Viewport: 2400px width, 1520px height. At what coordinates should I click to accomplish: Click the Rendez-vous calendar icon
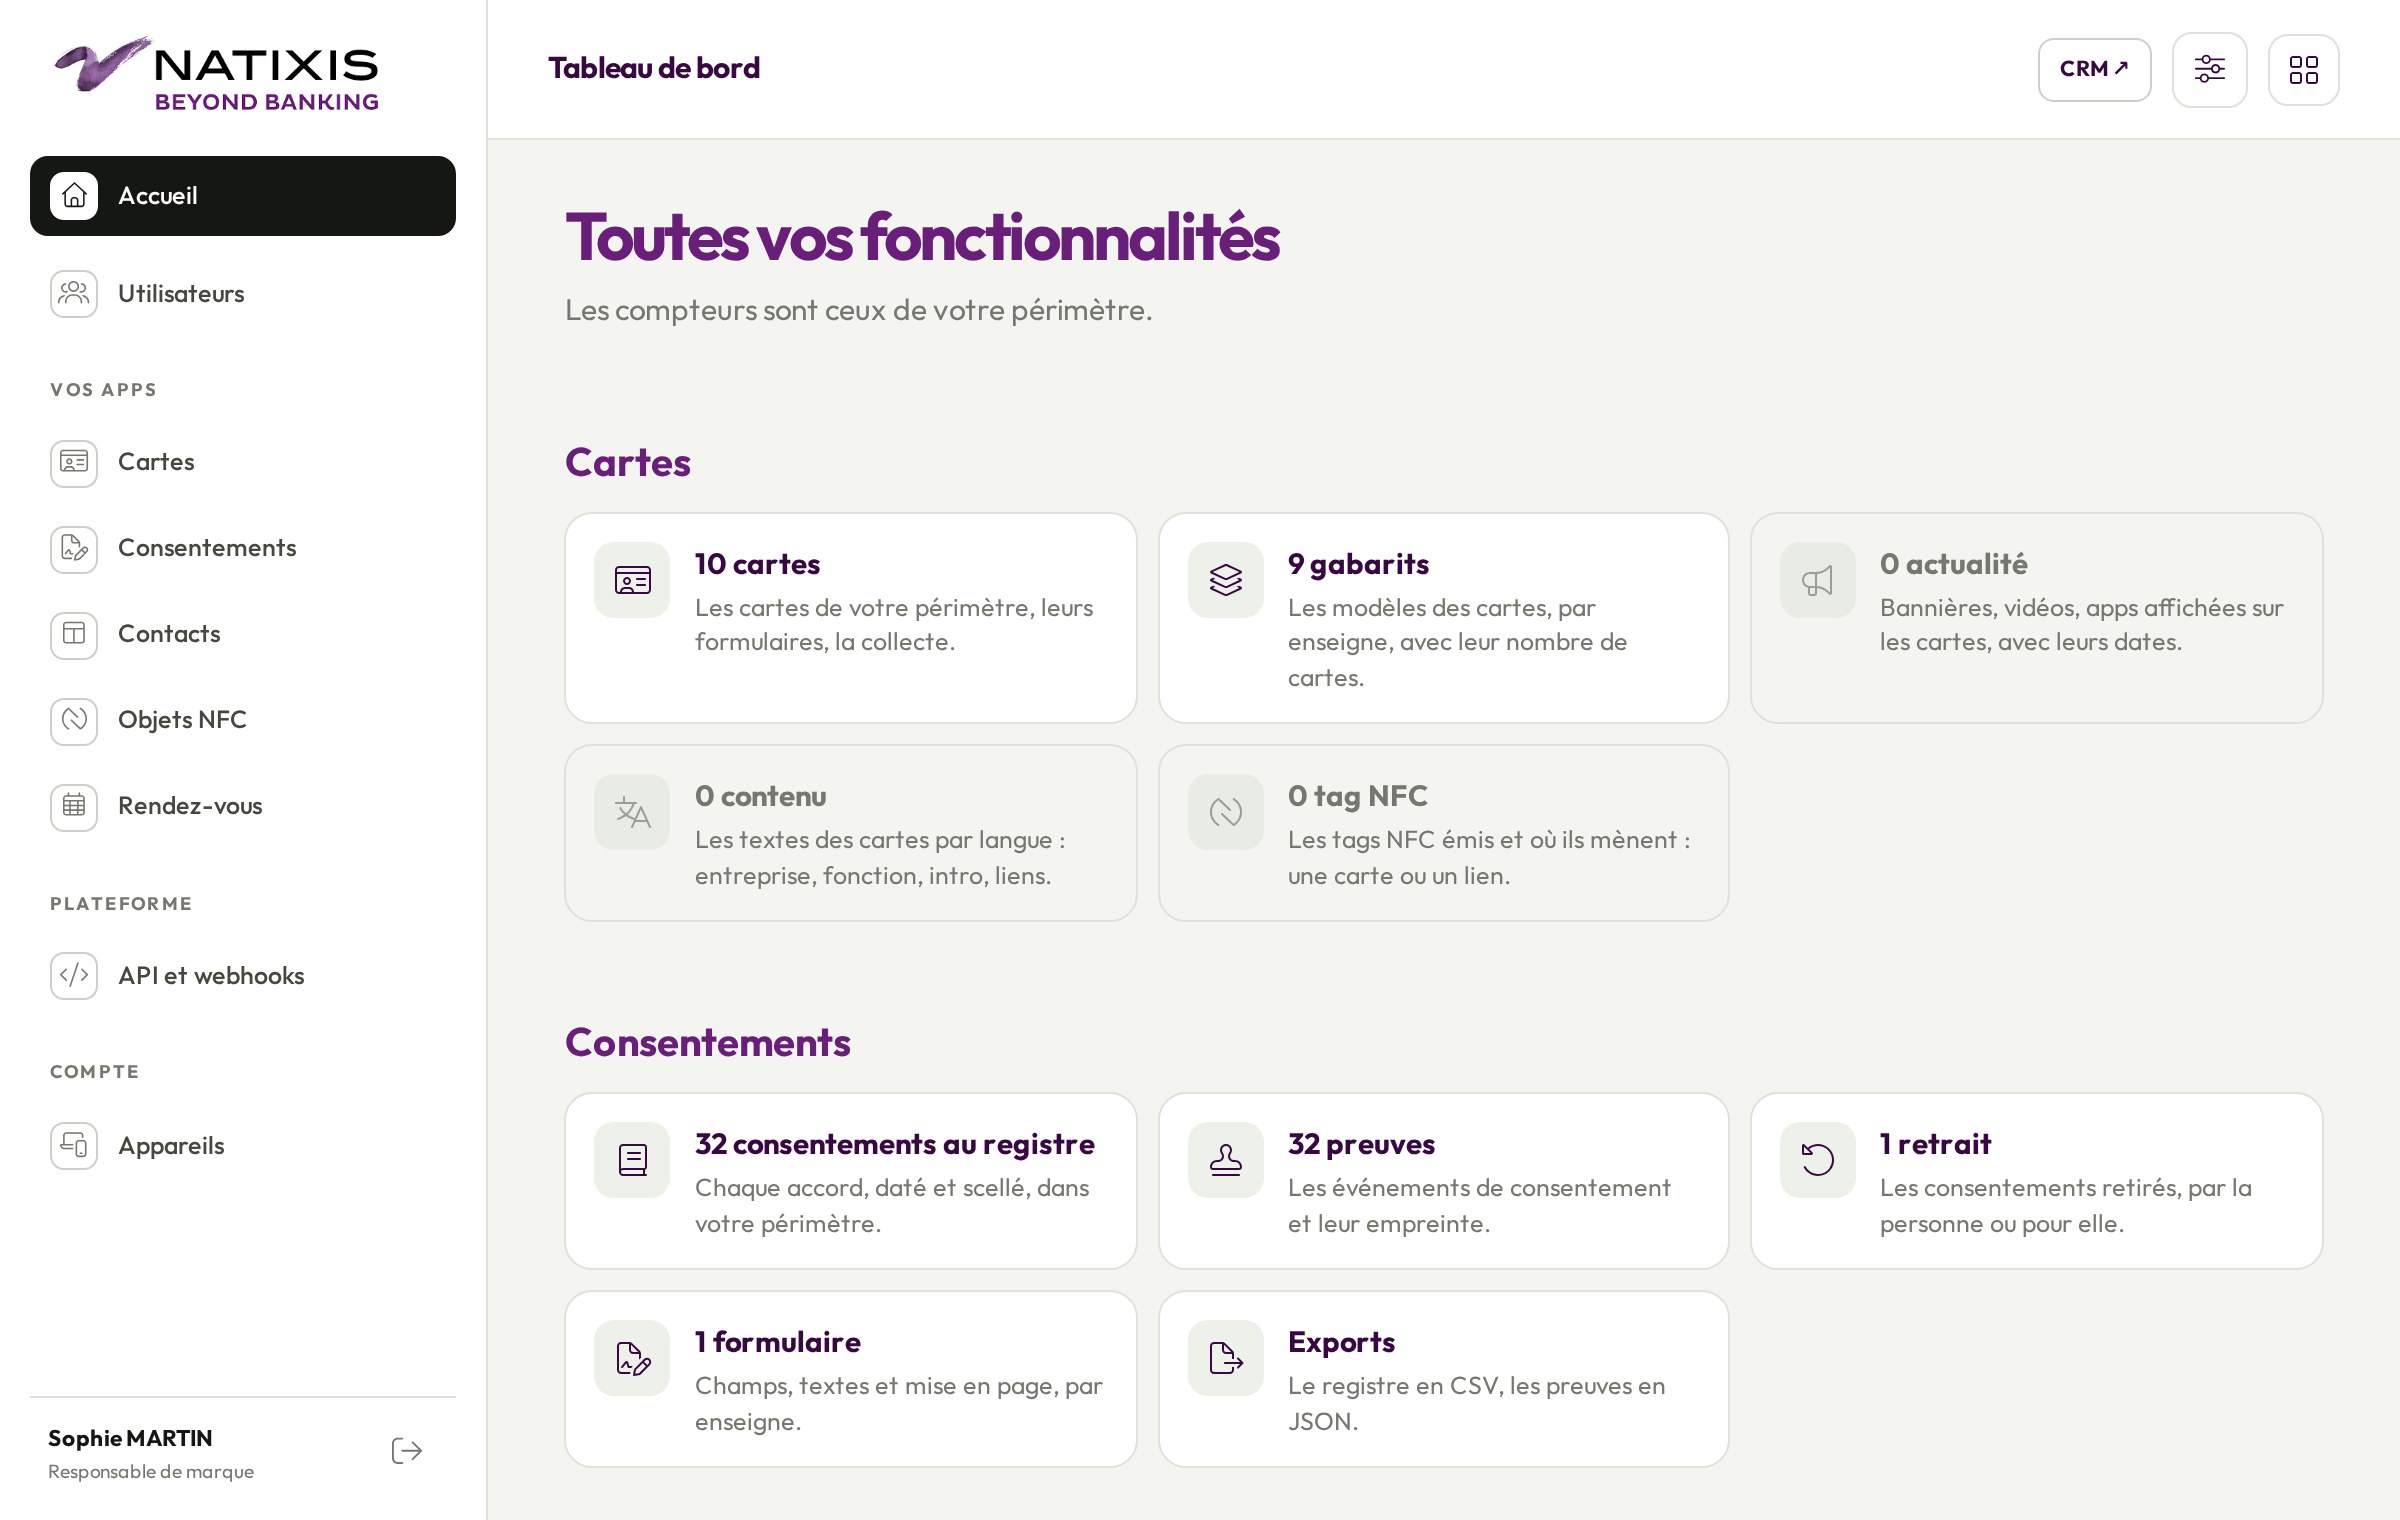74,806
